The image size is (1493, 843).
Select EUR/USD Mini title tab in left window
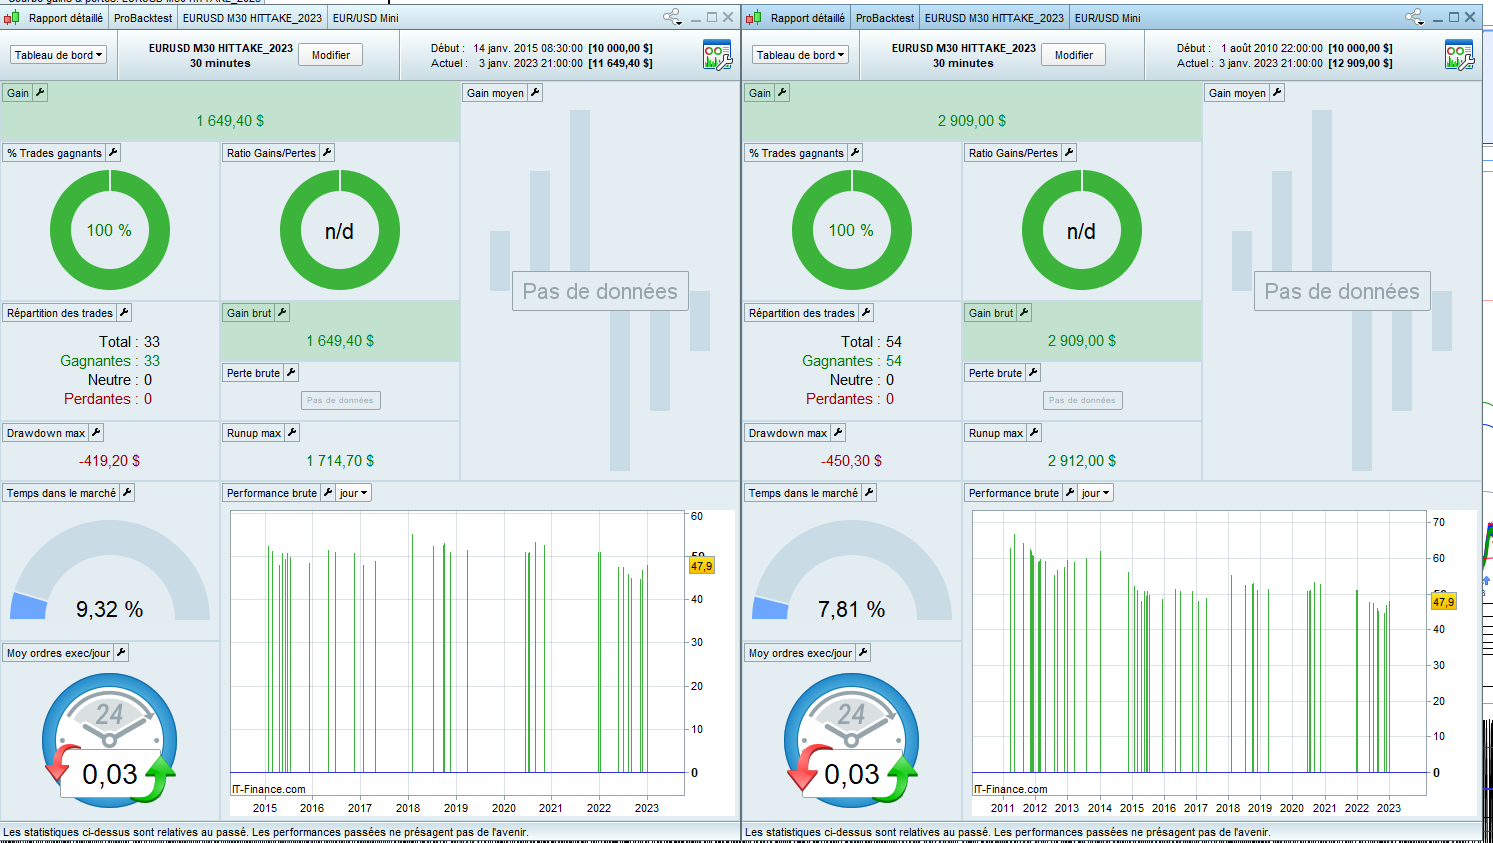click(x=366, y=18)
